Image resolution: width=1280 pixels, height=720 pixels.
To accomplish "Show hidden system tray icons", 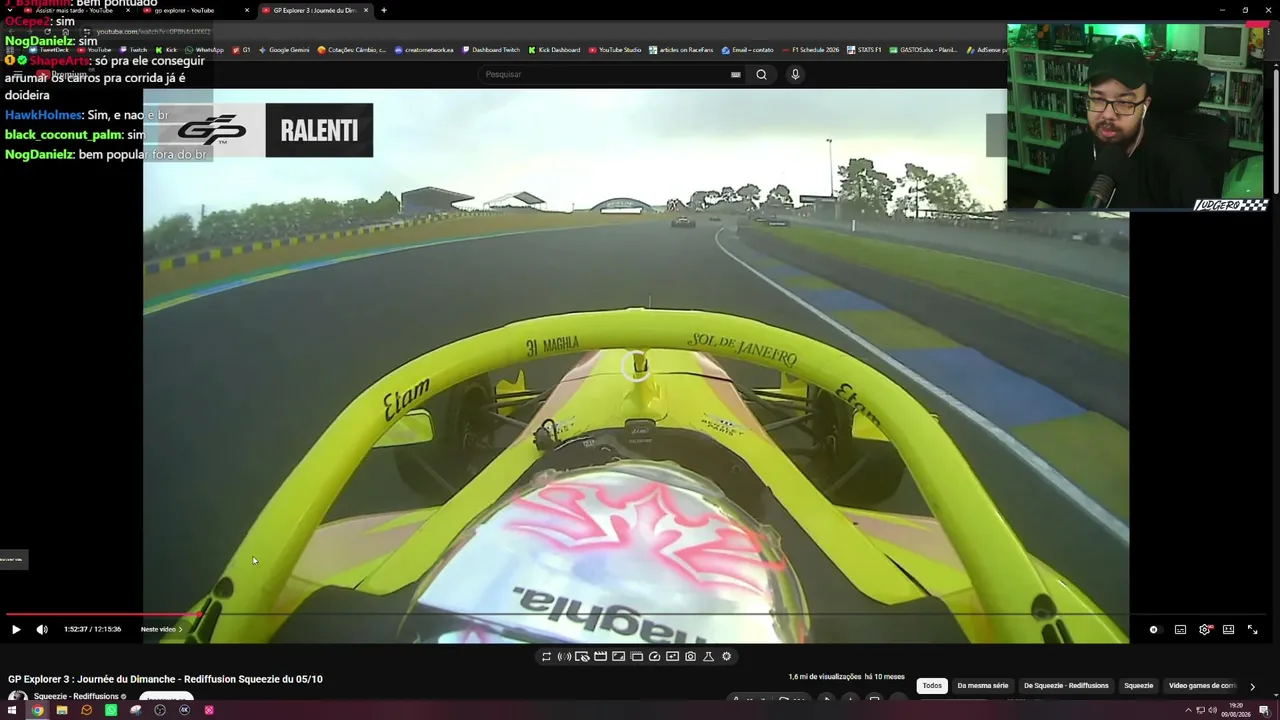I will [1188, 711].
